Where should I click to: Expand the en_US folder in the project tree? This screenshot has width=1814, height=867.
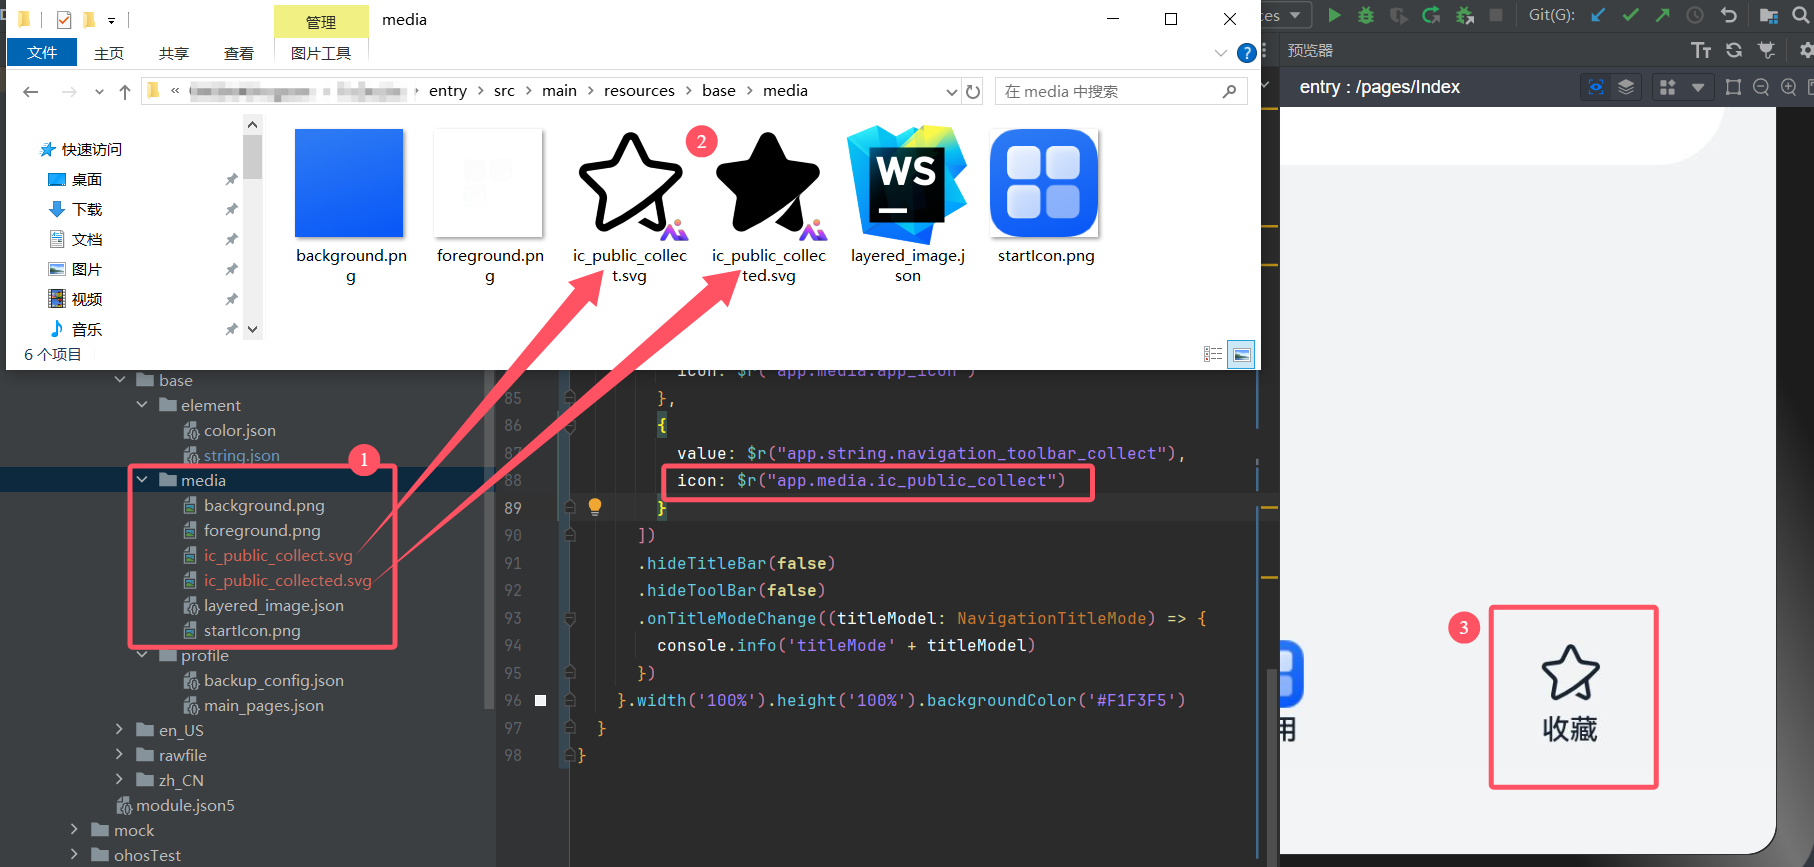click(x=120, y=730)
